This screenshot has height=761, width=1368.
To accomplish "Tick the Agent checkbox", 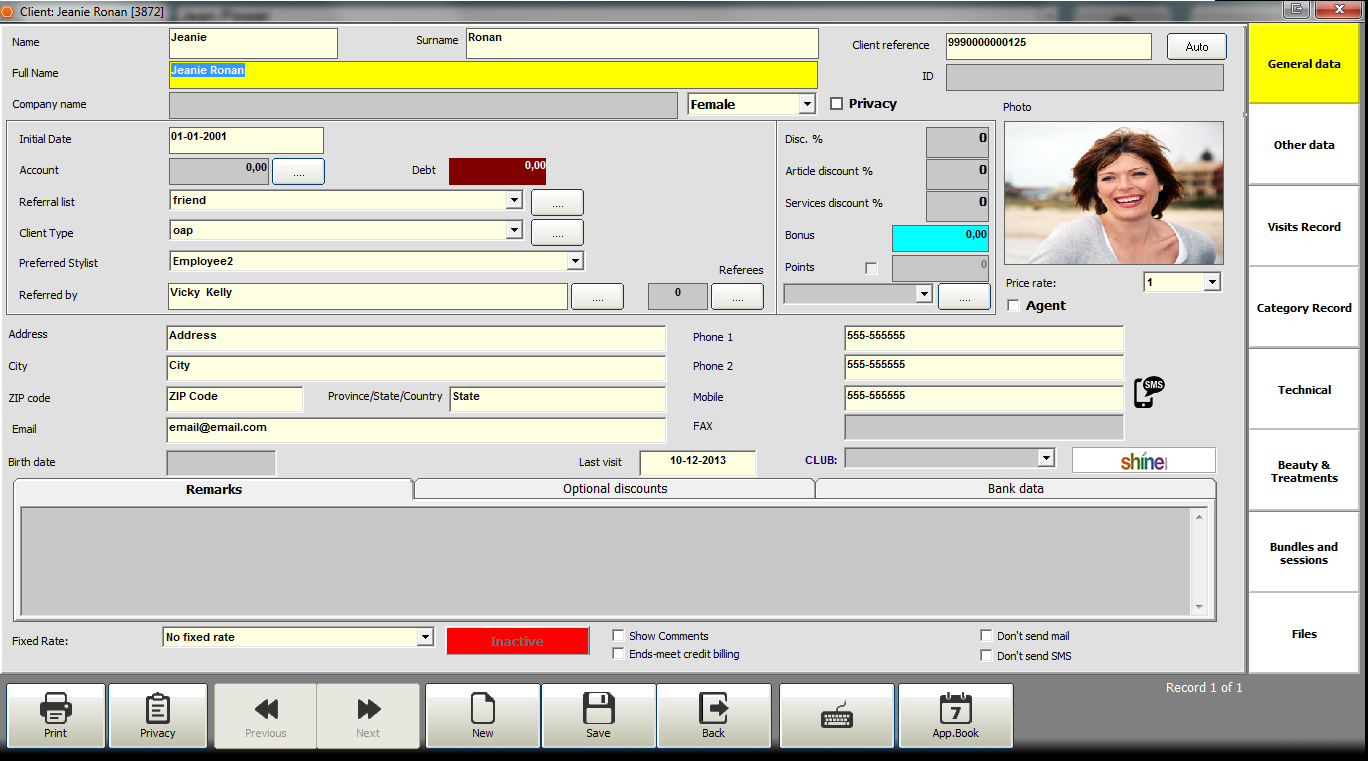I will coord(1014,306).
